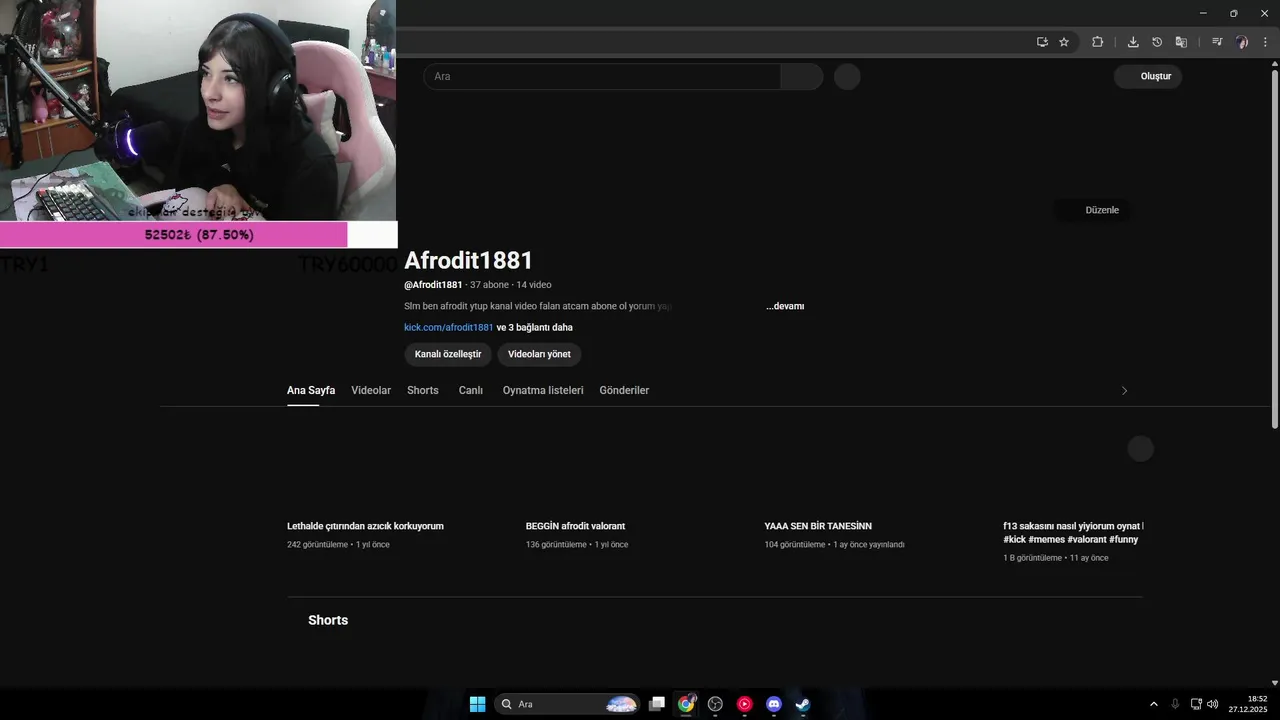Click the round voice search button
The width and height of the screenshot is (1280, 720).
click(847, 76)
